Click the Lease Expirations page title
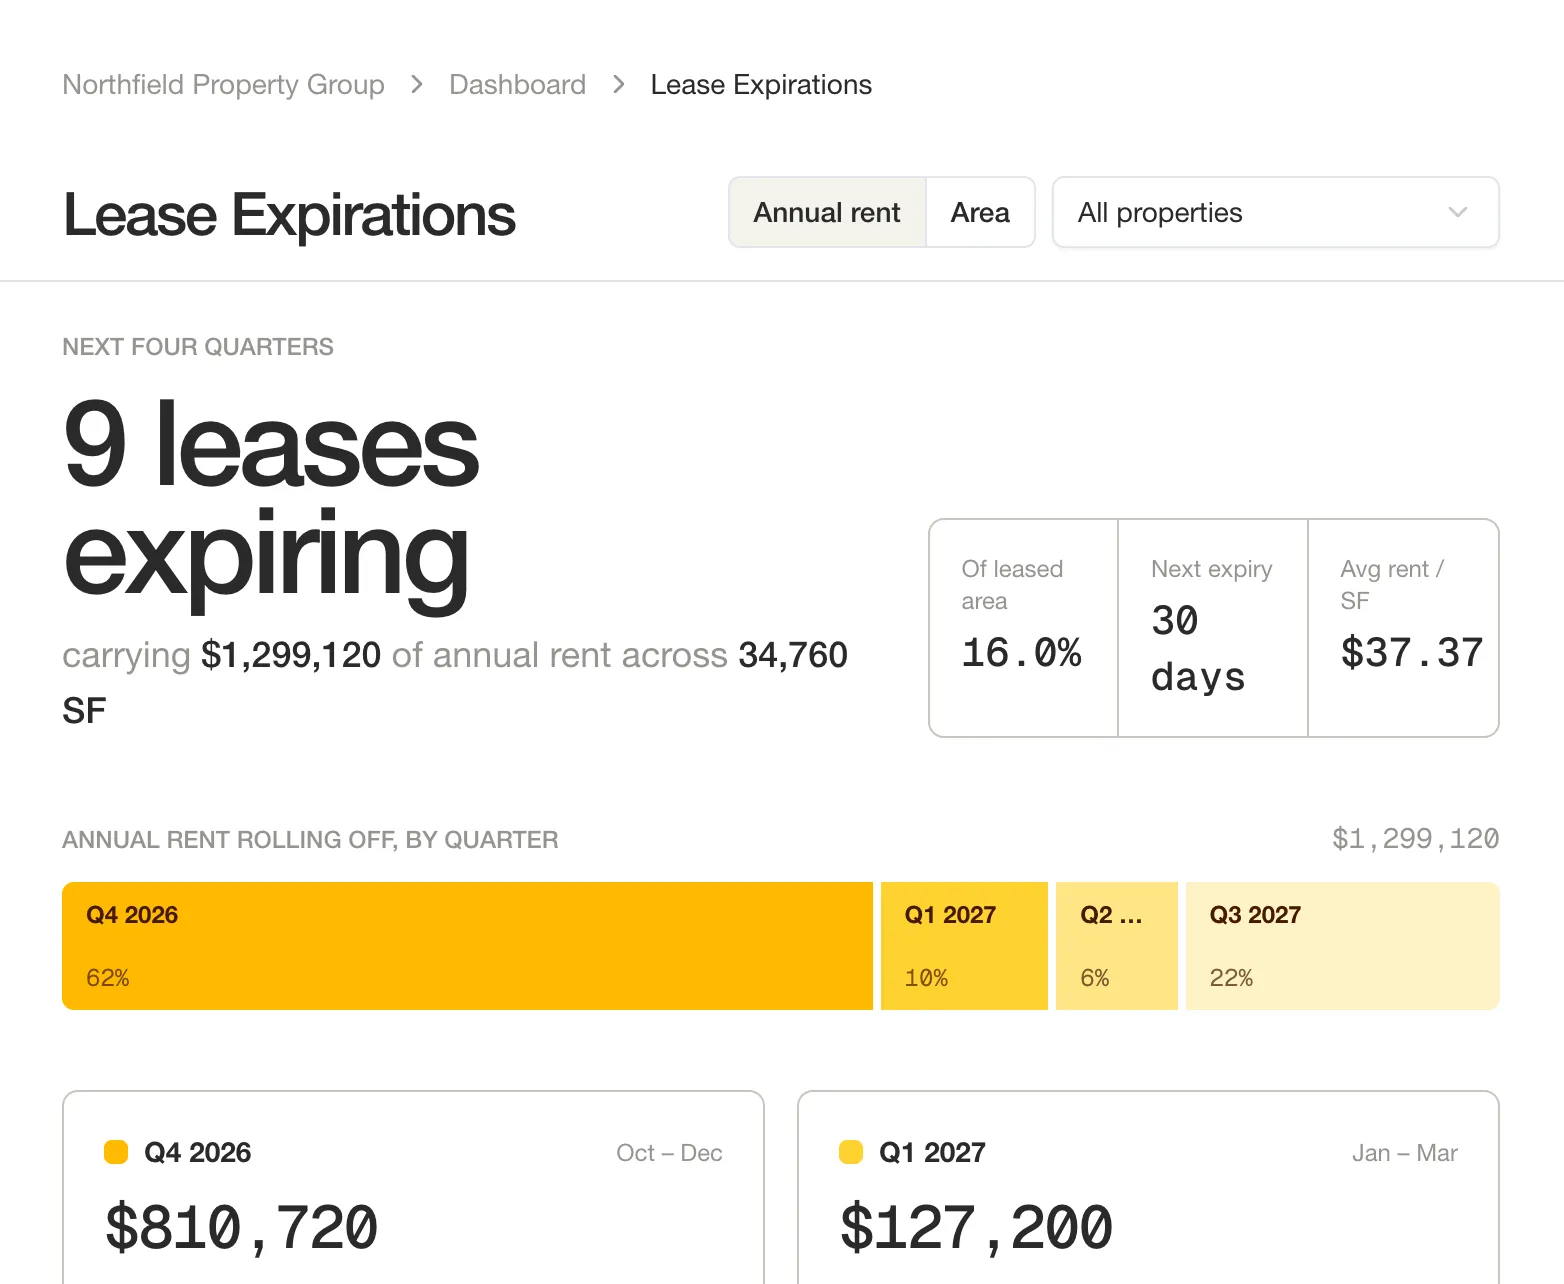This screenshot has width=1564, height=1284. (289, 215)
